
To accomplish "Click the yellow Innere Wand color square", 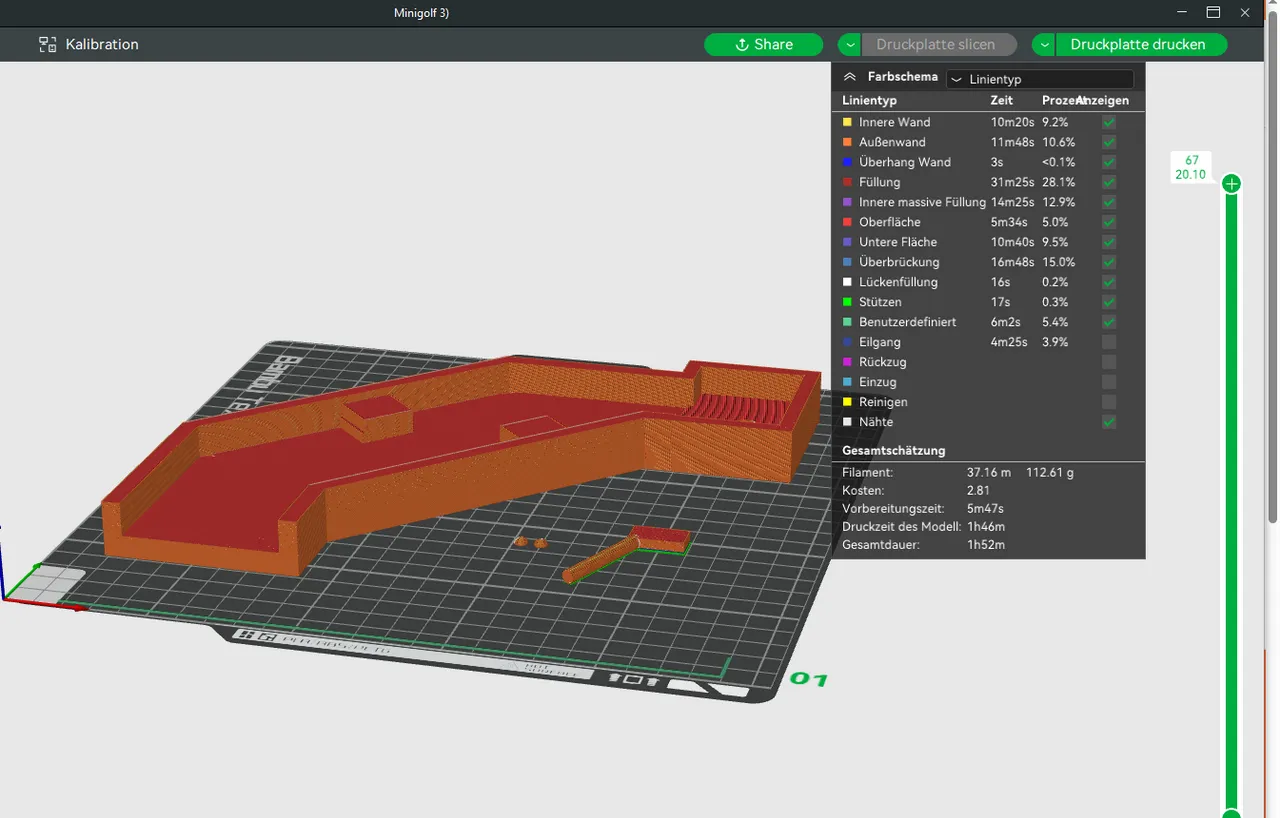I will tap(849, 122).
